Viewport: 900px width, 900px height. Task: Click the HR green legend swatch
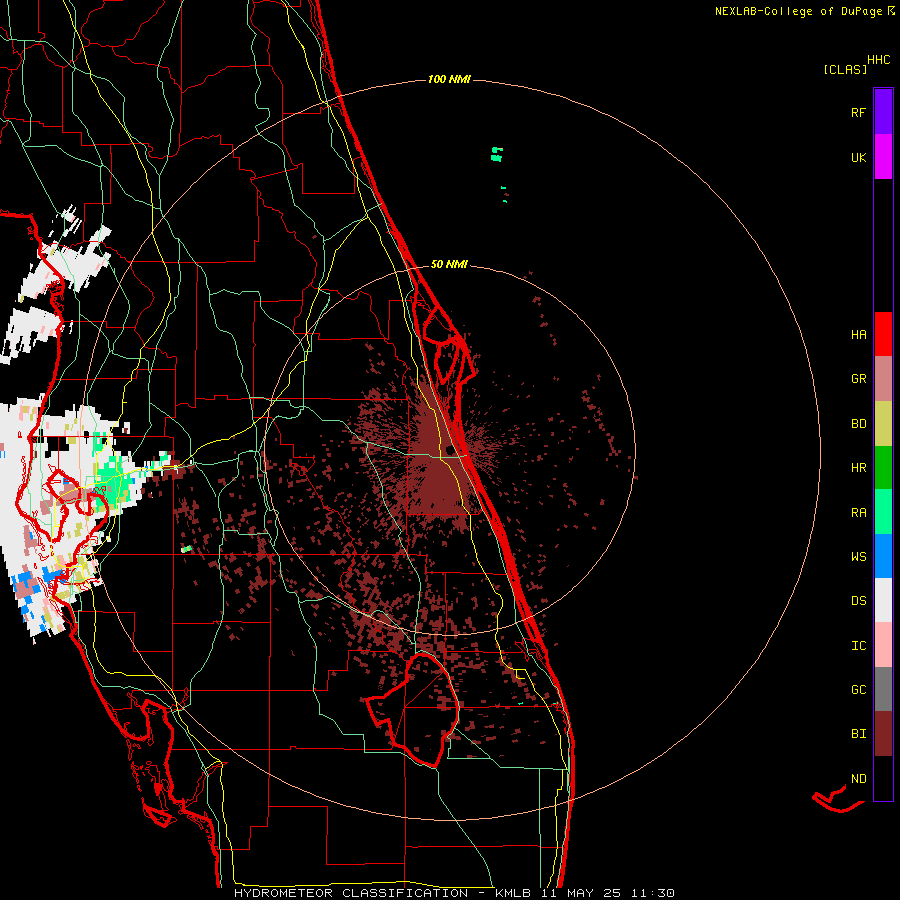pos(883,468)
